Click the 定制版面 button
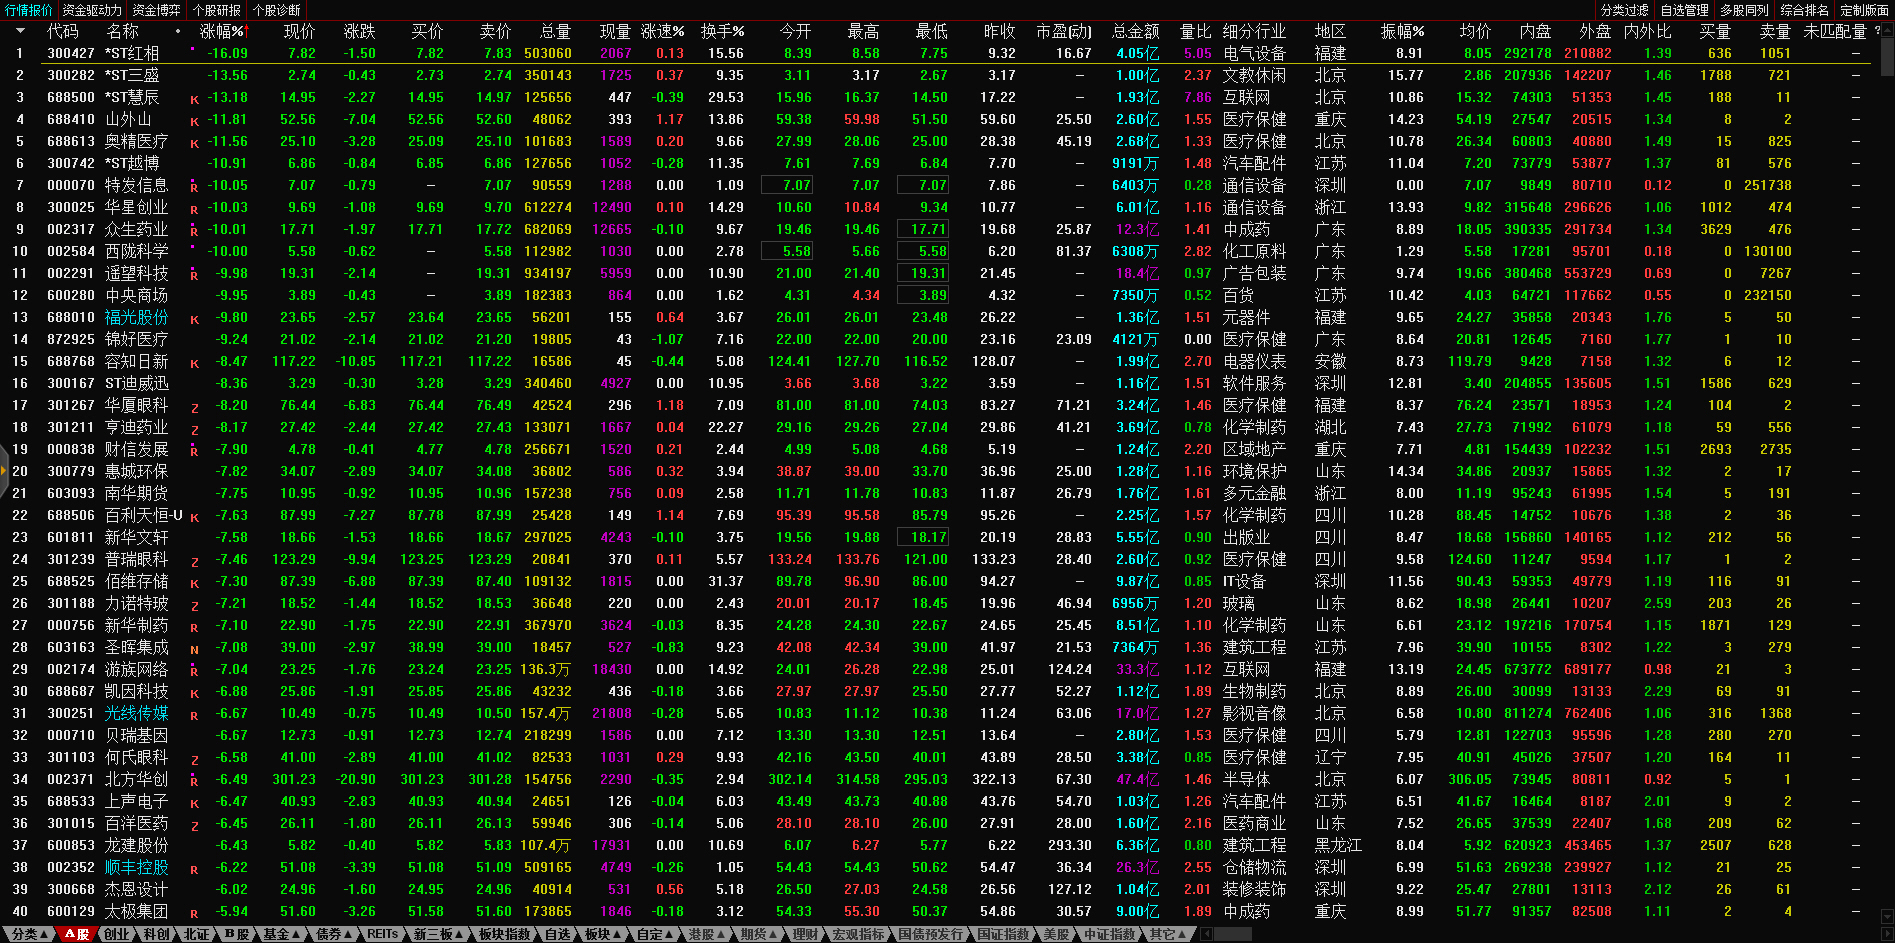 tap(1864, 10)
